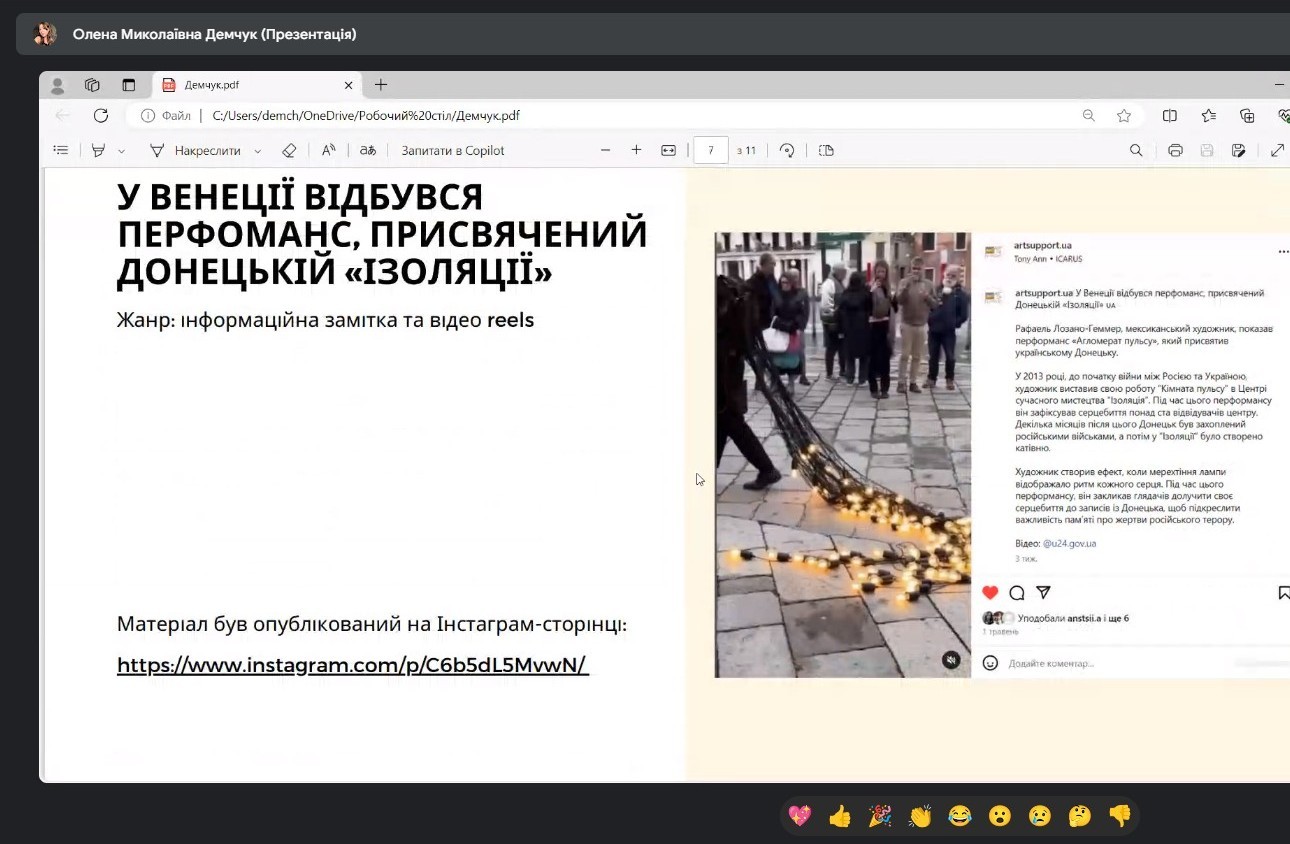Click the Rotate page icon
This screenshot has height=844, width=1290.
pyautogui.click(x=787, y=151)
